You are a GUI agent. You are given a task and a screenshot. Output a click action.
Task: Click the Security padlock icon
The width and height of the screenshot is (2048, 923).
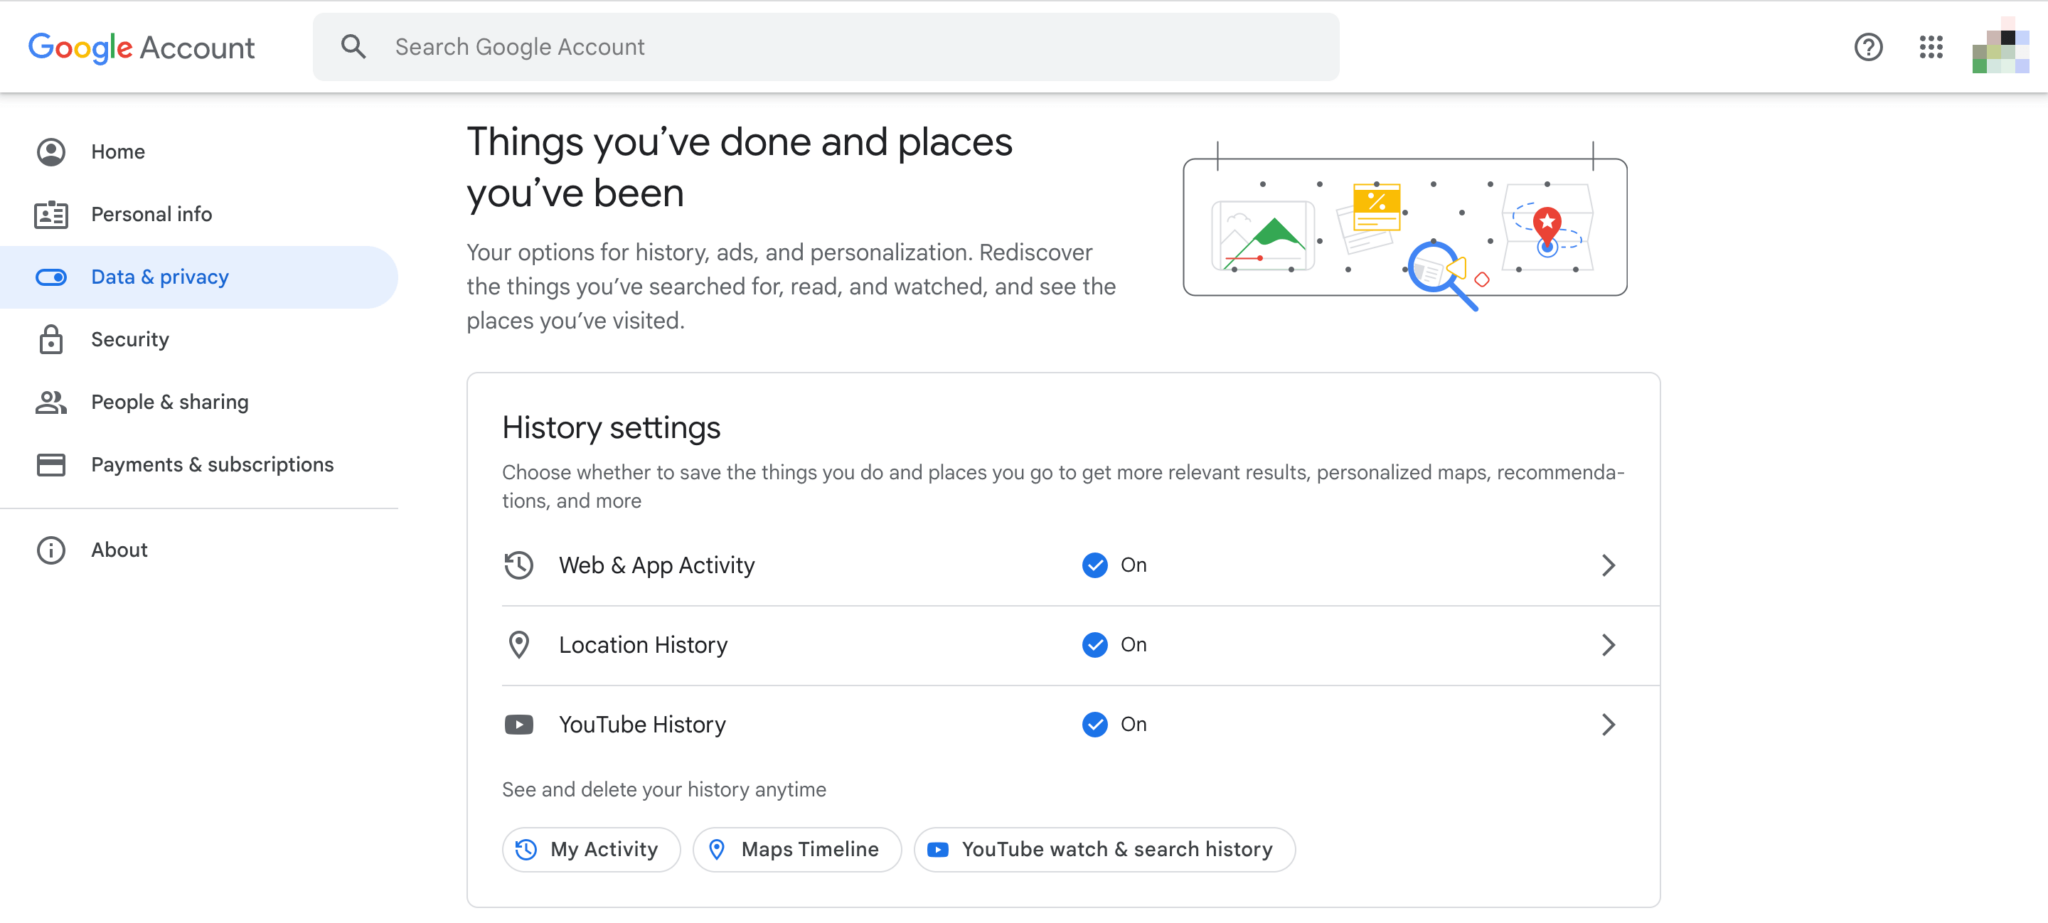51,339
